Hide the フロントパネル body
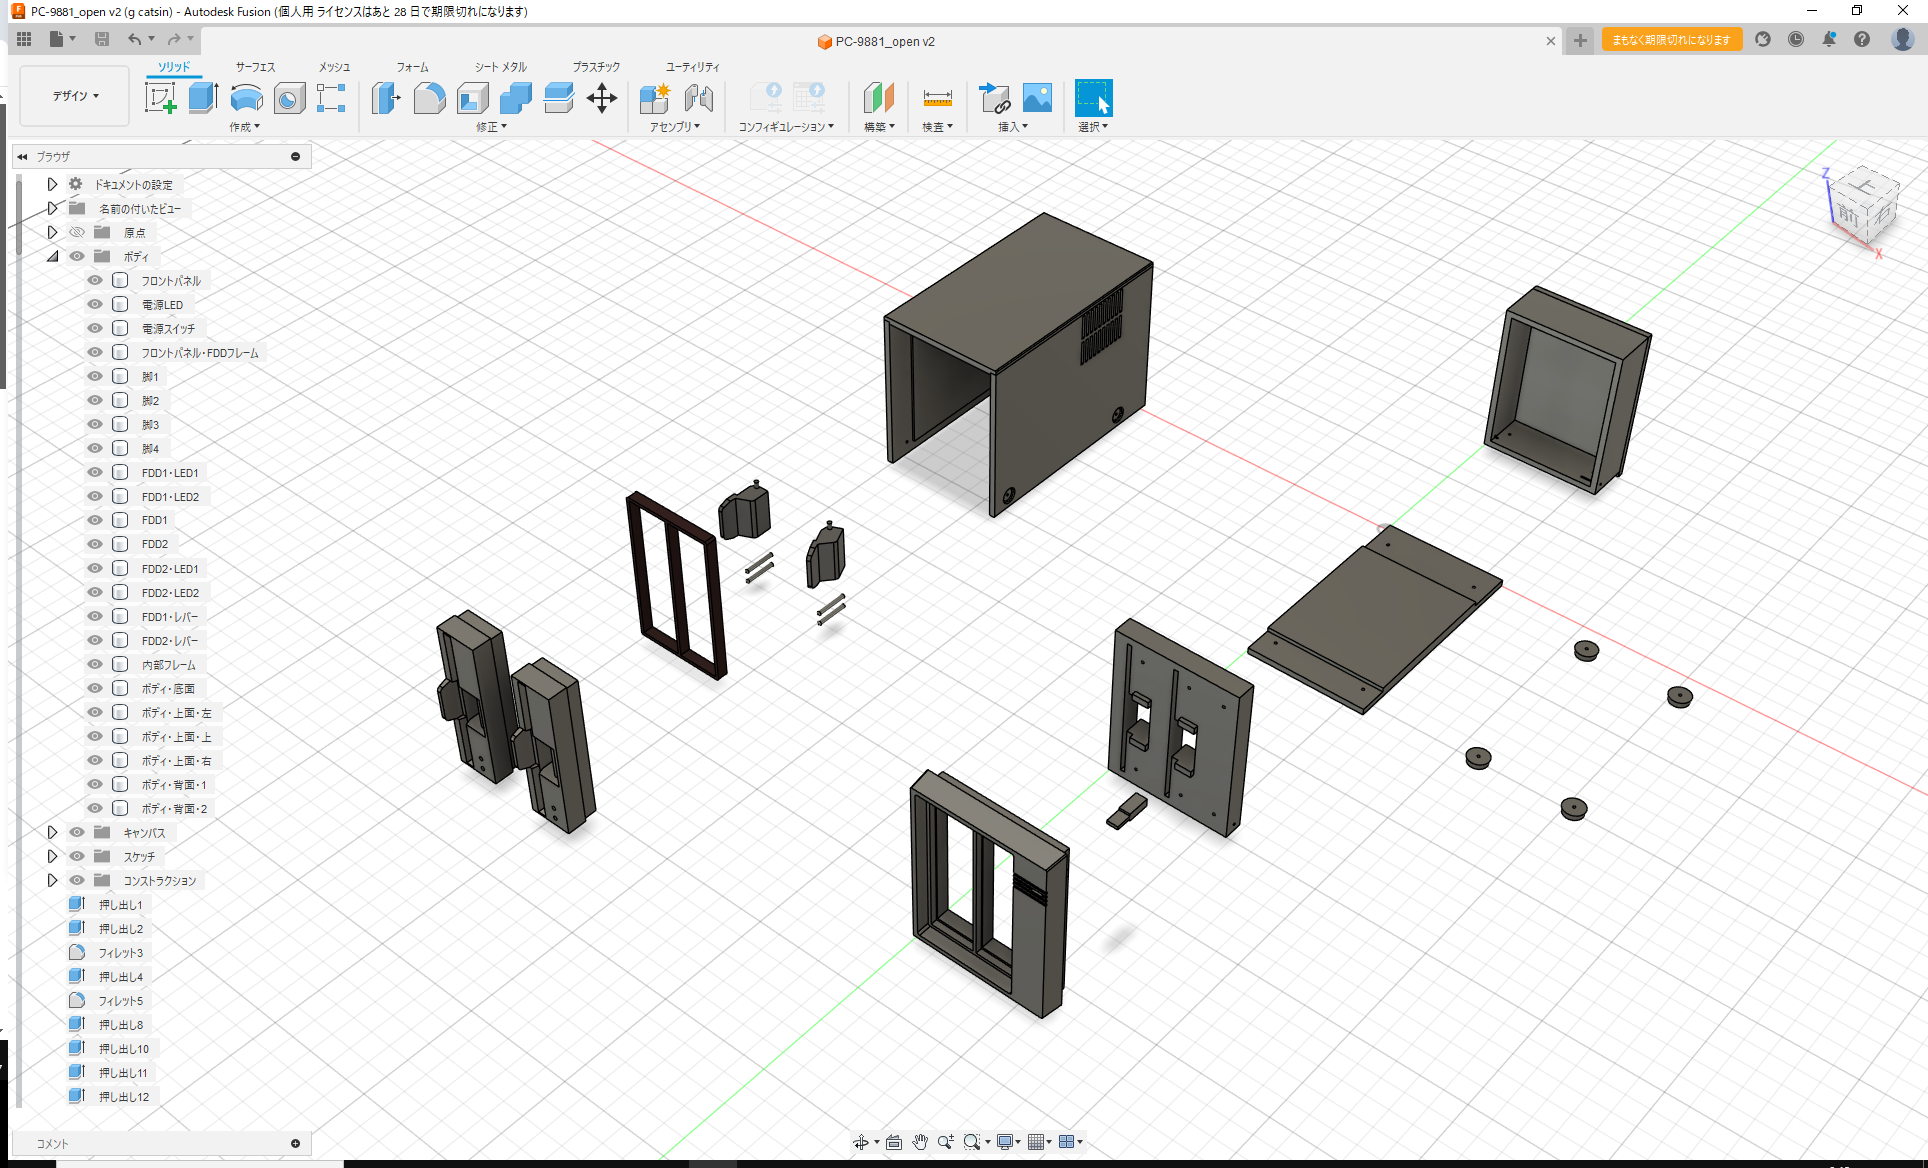1928x1168 pixels. (x=93, y=280)
